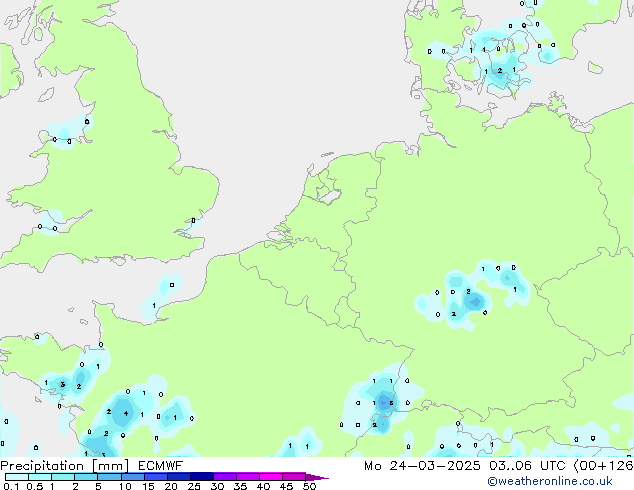Click the '0.5' legend value

(x=35, y=486)
